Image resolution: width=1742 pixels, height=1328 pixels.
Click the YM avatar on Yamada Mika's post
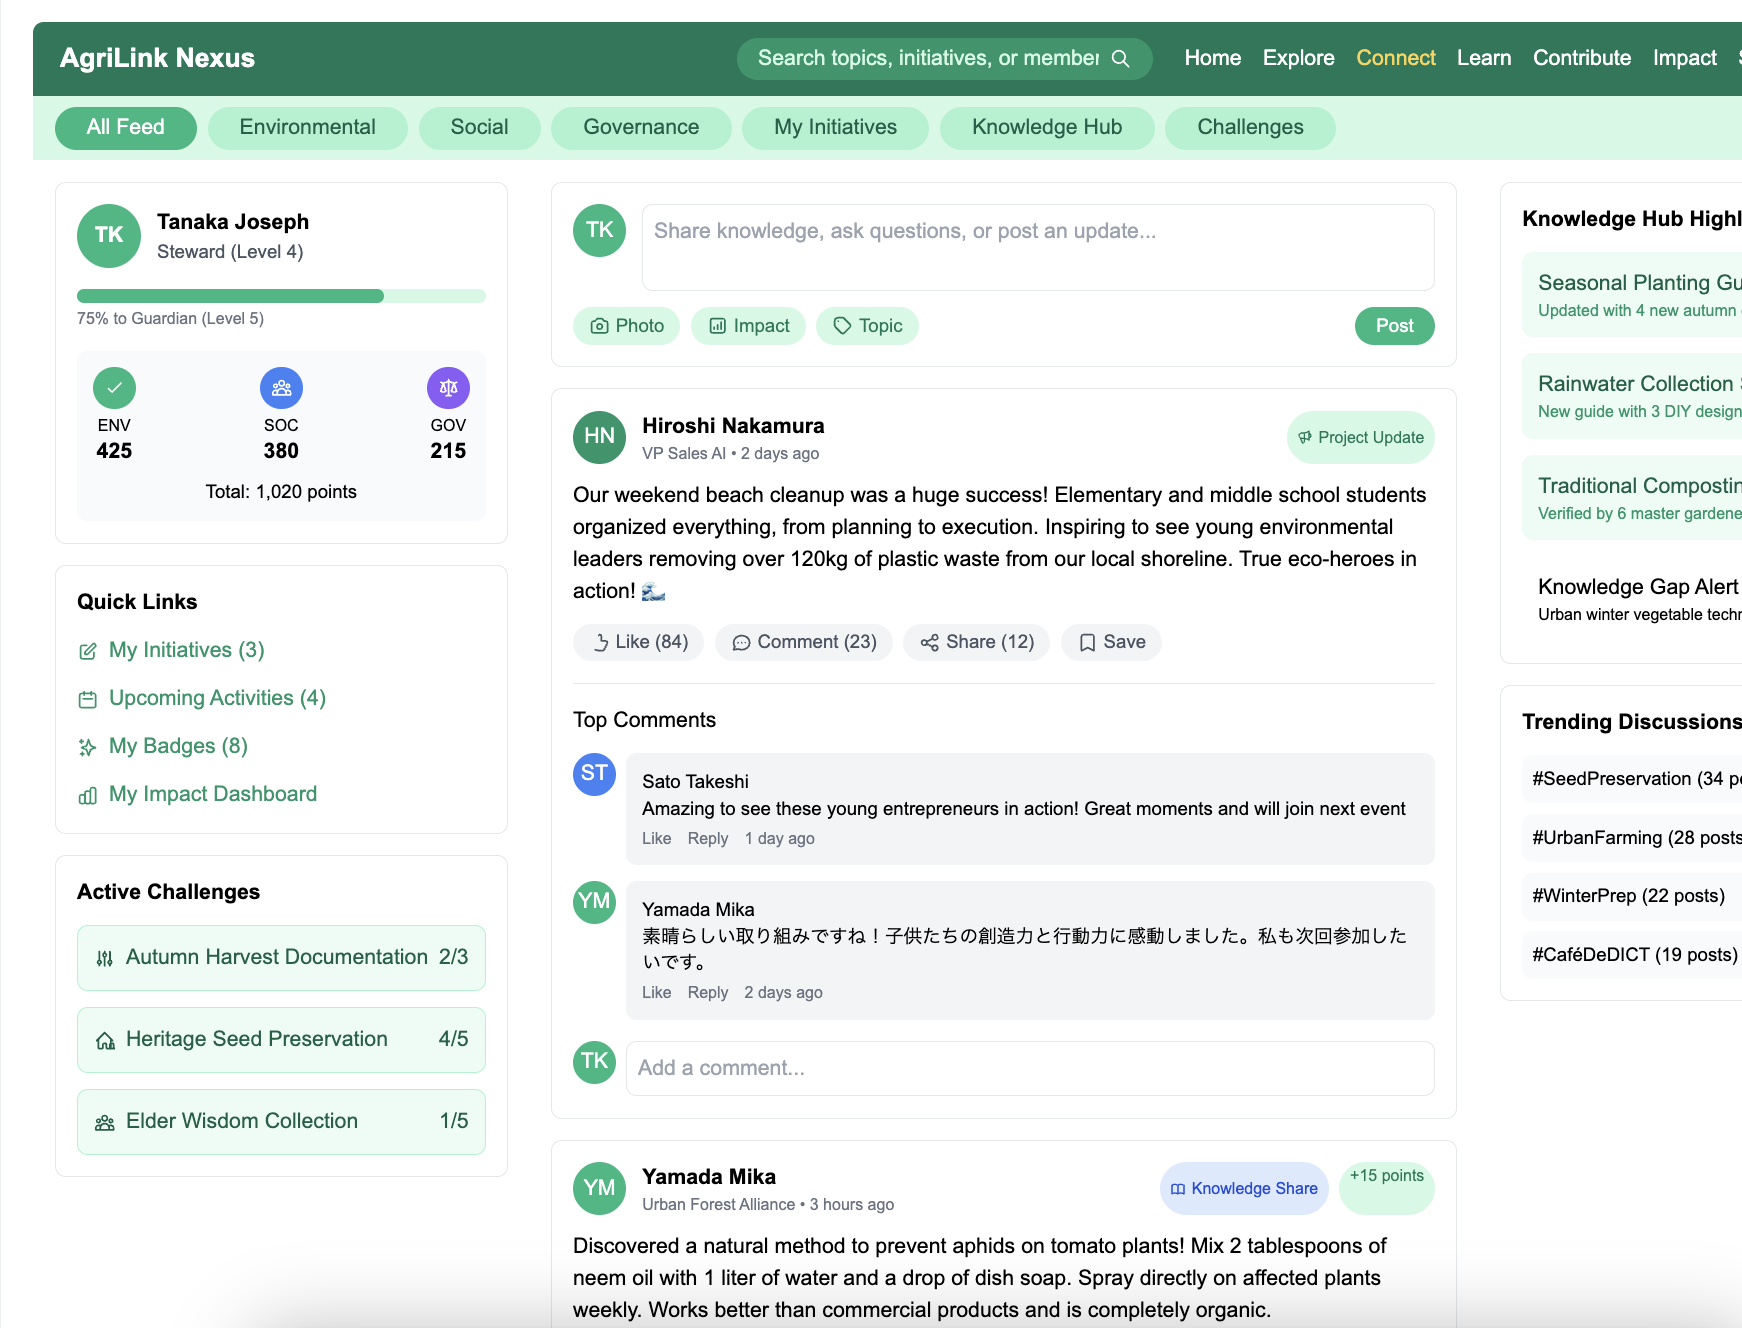pos(599,1188)
